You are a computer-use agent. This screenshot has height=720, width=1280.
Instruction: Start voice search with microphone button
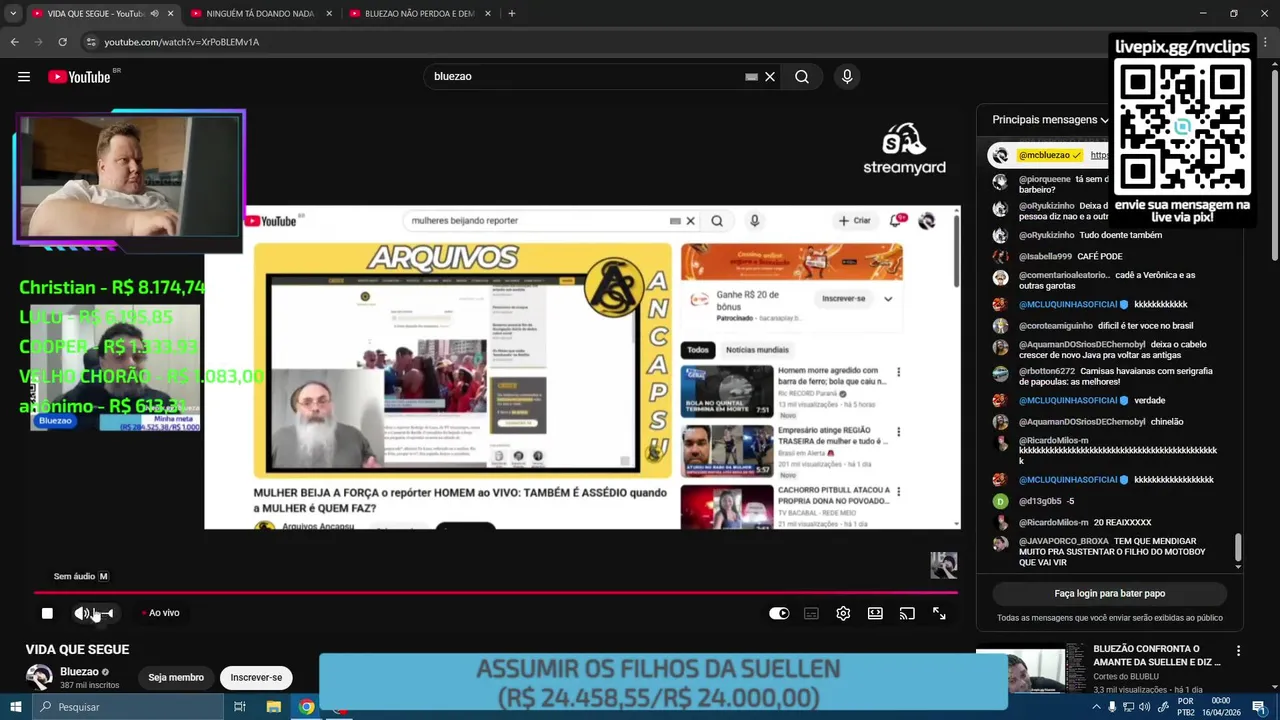click(x=847, y=77)
